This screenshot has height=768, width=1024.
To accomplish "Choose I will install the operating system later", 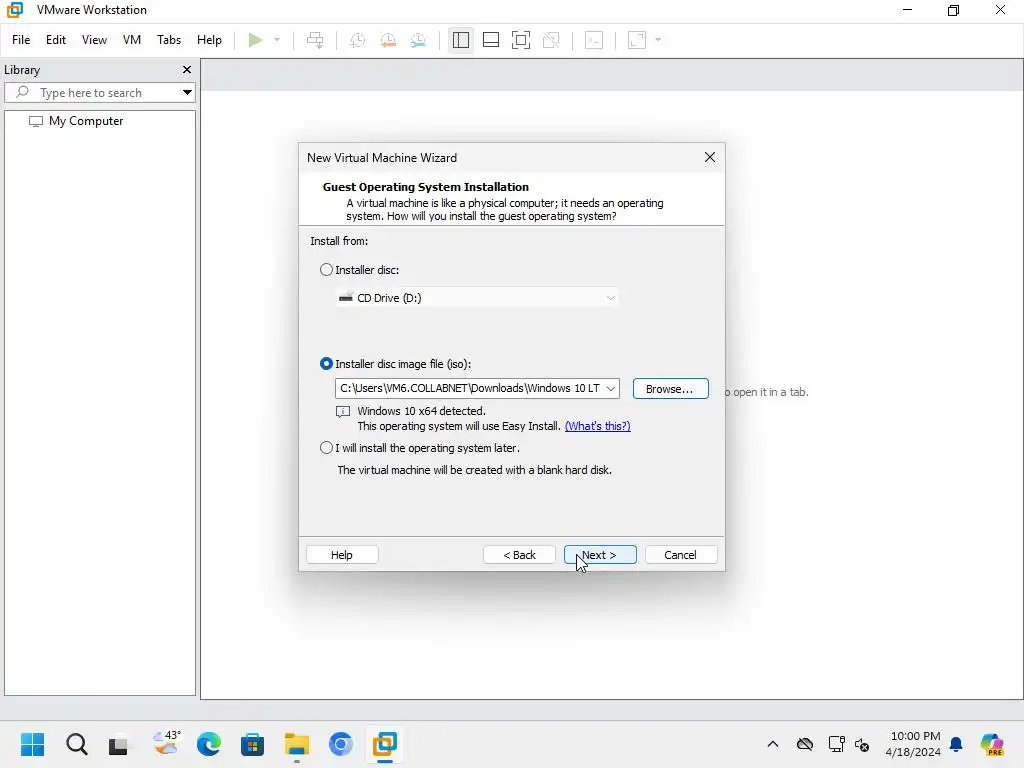I will [326, 448].
